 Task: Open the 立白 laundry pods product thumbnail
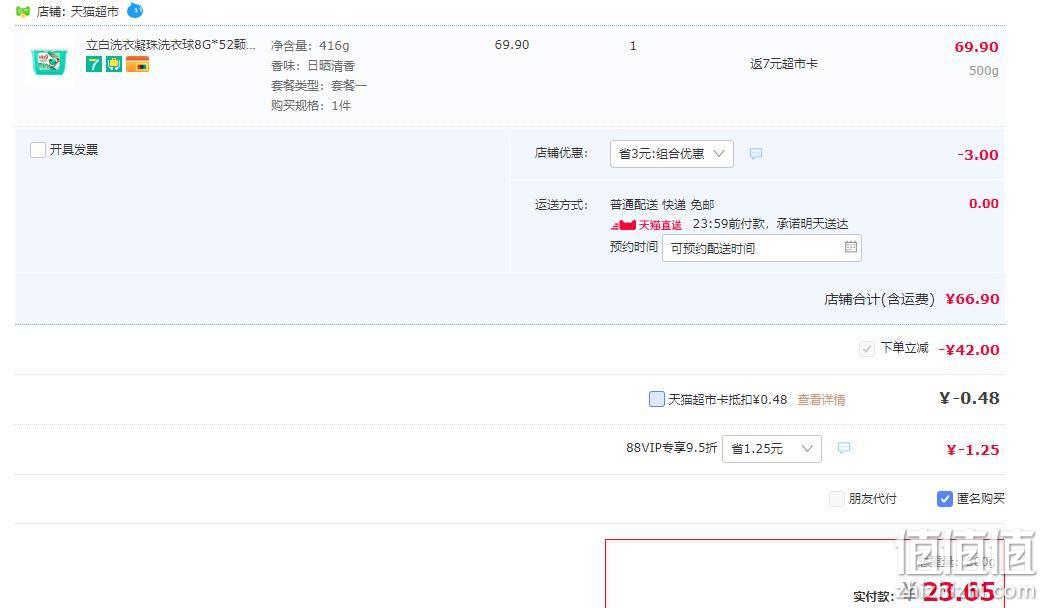coord(49,61)
